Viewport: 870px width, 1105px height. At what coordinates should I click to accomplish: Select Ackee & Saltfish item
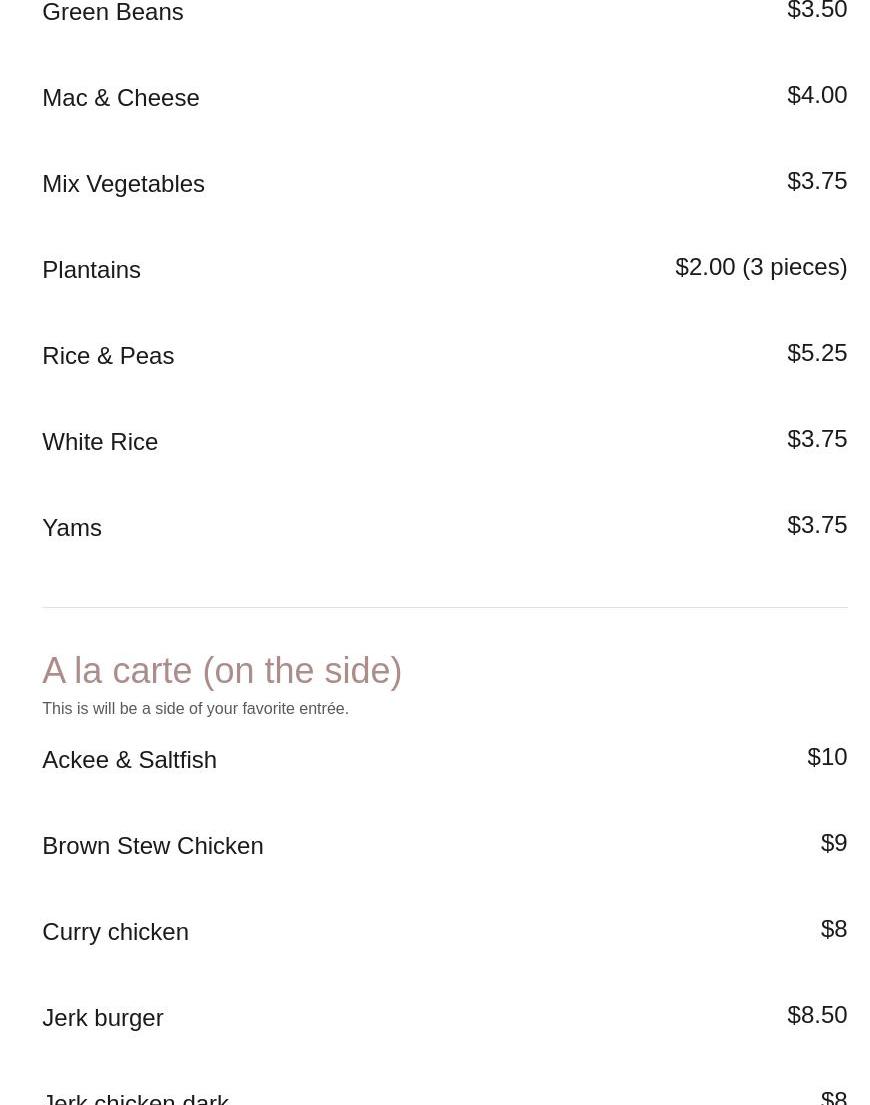(x=129, y=760)
